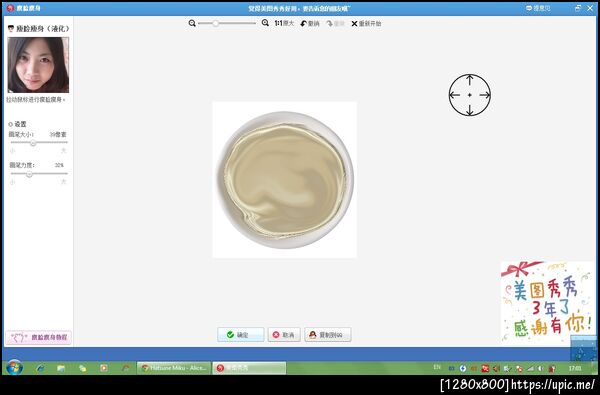
Task: Adjust the brush strength slider (画笔力度)
Action: point(39,174)
